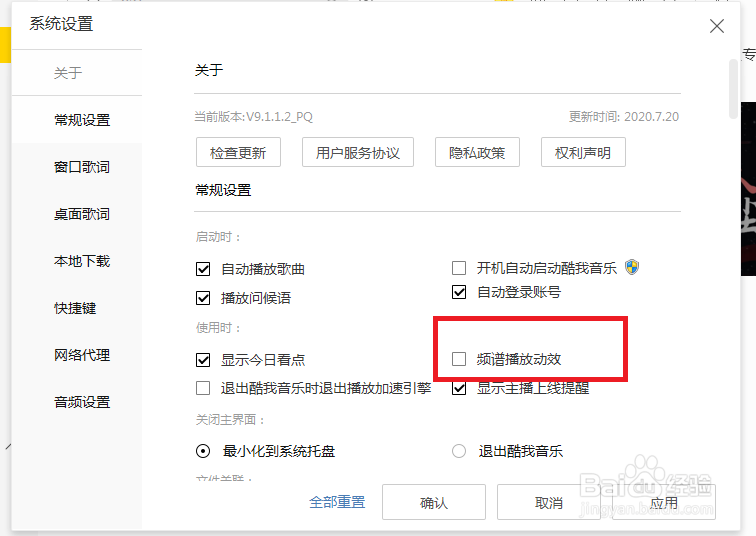Viewport: 756px width, 536px height.
Task: Click the 全部重置 link
Action: click(x=337, y=502)
